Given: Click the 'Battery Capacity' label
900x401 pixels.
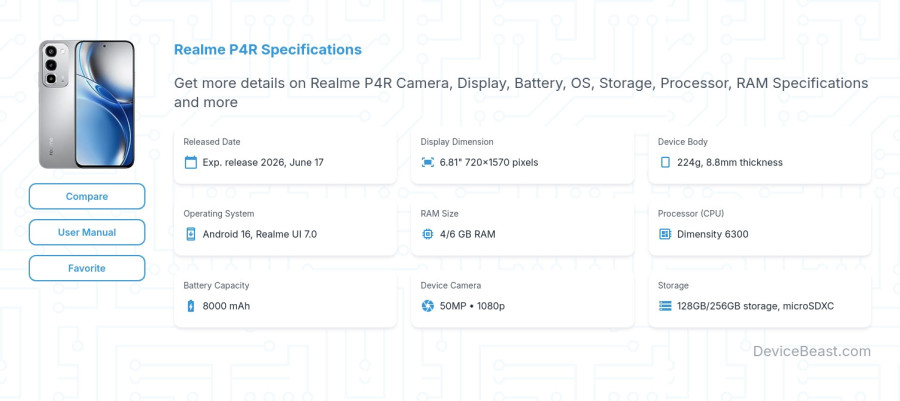Looking at the screenshot, I should 216,285.
